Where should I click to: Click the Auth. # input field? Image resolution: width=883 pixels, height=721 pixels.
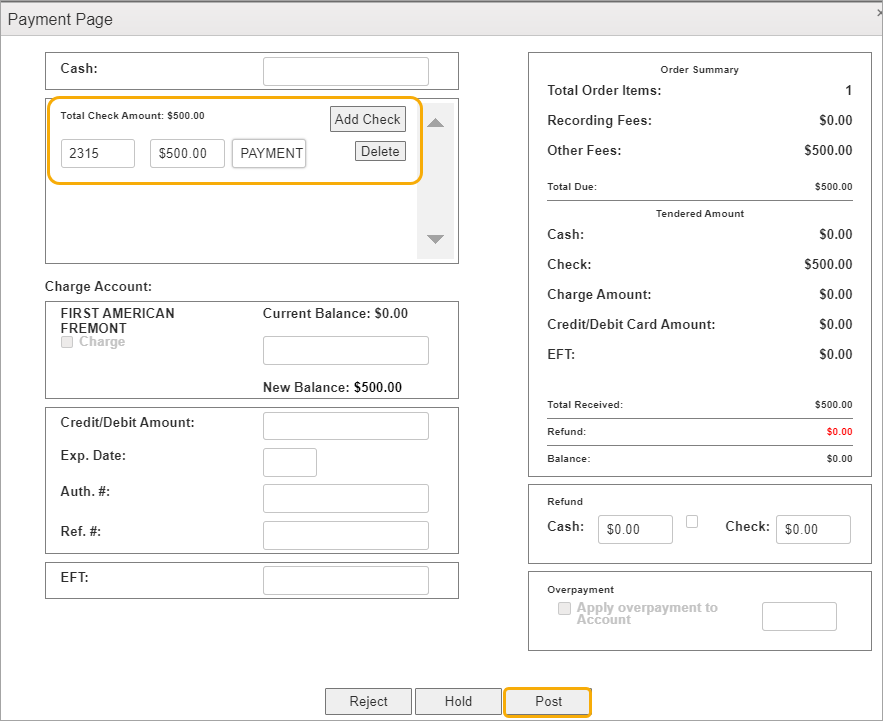[x=345, y=498]
